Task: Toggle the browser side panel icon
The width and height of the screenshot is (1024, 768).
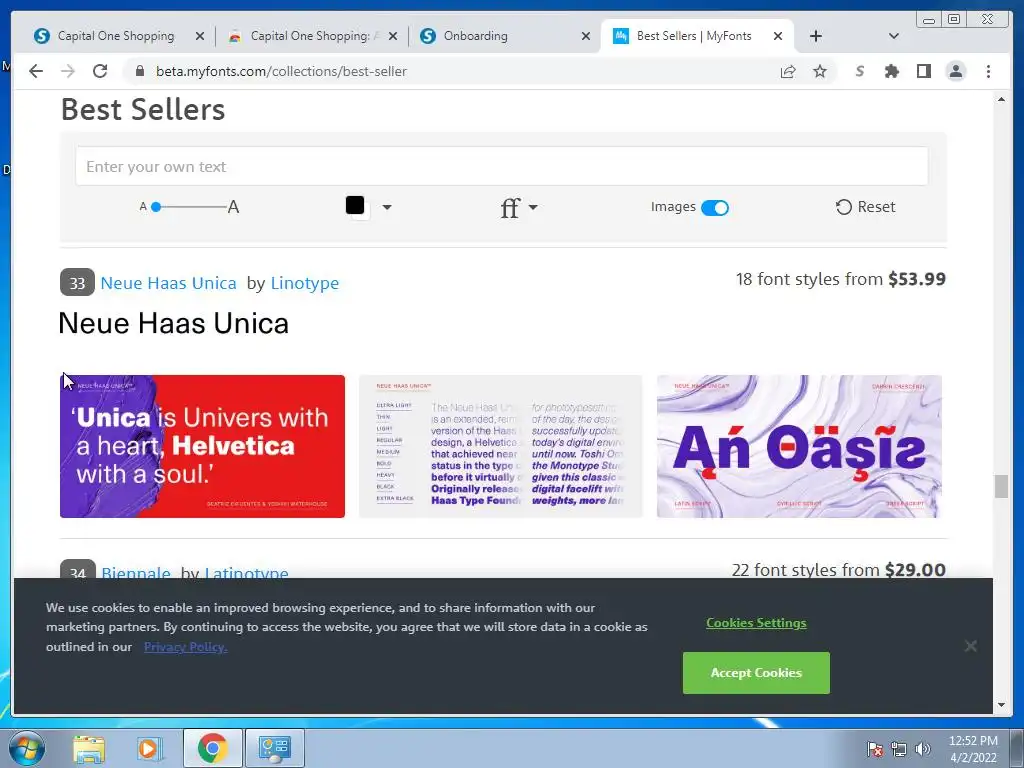Action: click(x=923, y=71)
